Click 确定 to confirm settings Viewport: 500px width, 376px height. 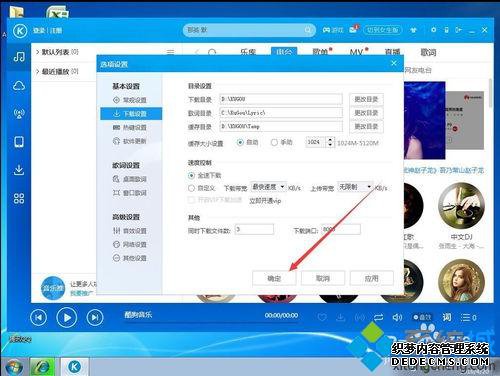point(274,278)
